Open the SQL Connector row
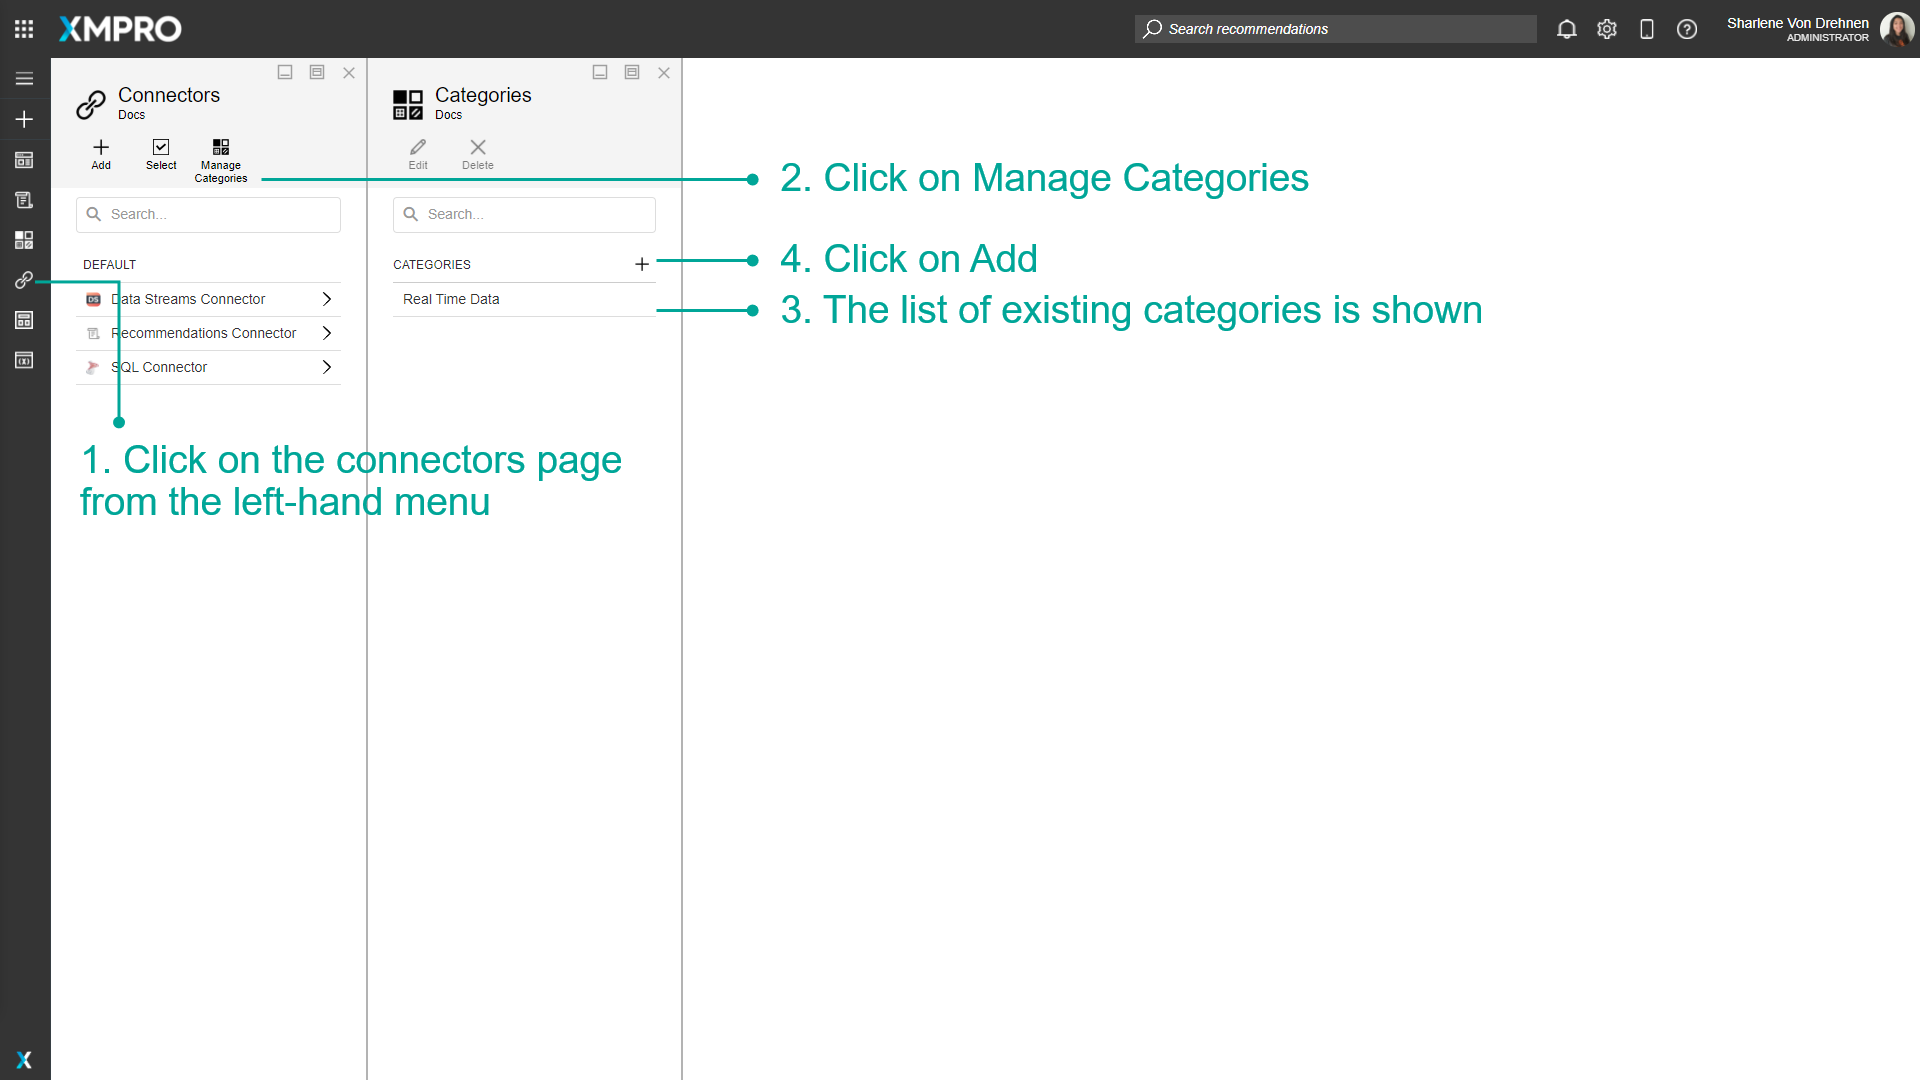 tap(208, 367)
